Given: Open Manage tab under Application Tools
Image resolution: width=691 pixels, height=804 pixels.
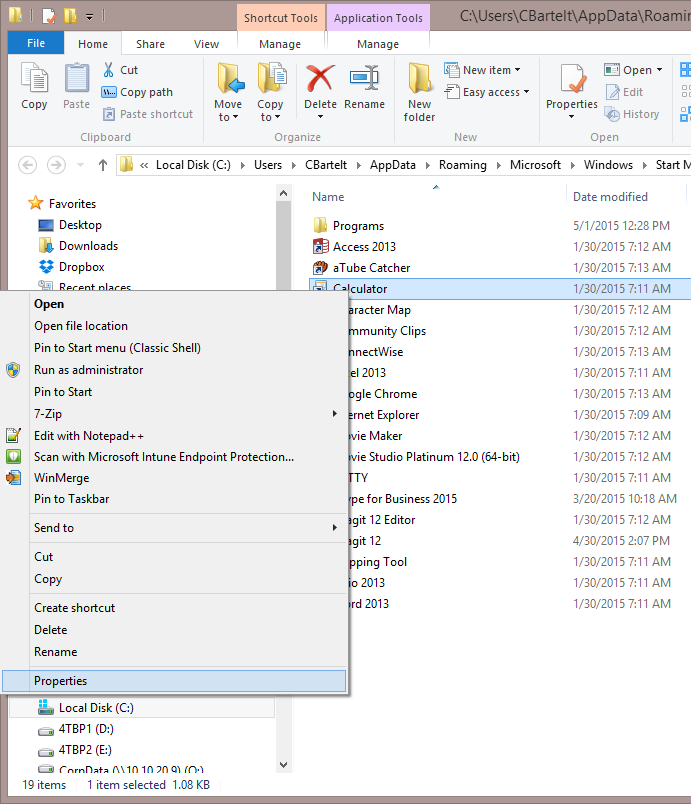Looking at the screenshot, I should [378, 44].
